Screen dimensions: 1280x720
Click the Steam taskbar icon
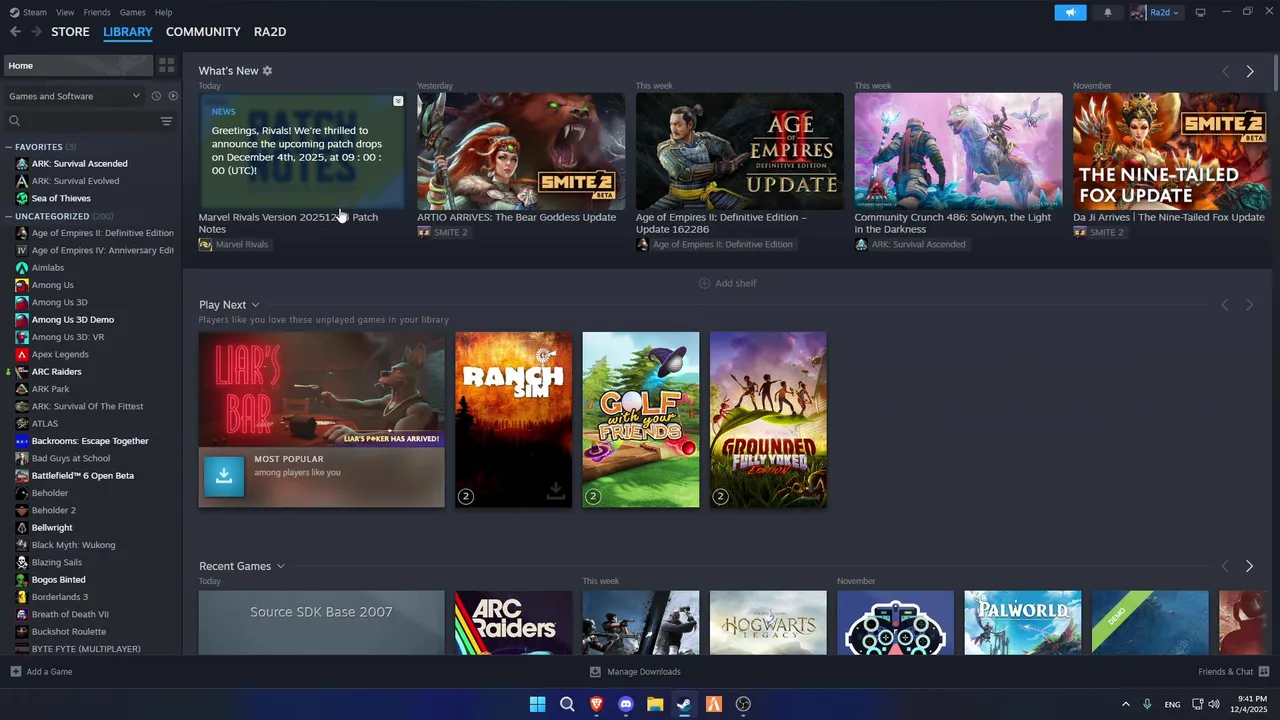point(684,704)
